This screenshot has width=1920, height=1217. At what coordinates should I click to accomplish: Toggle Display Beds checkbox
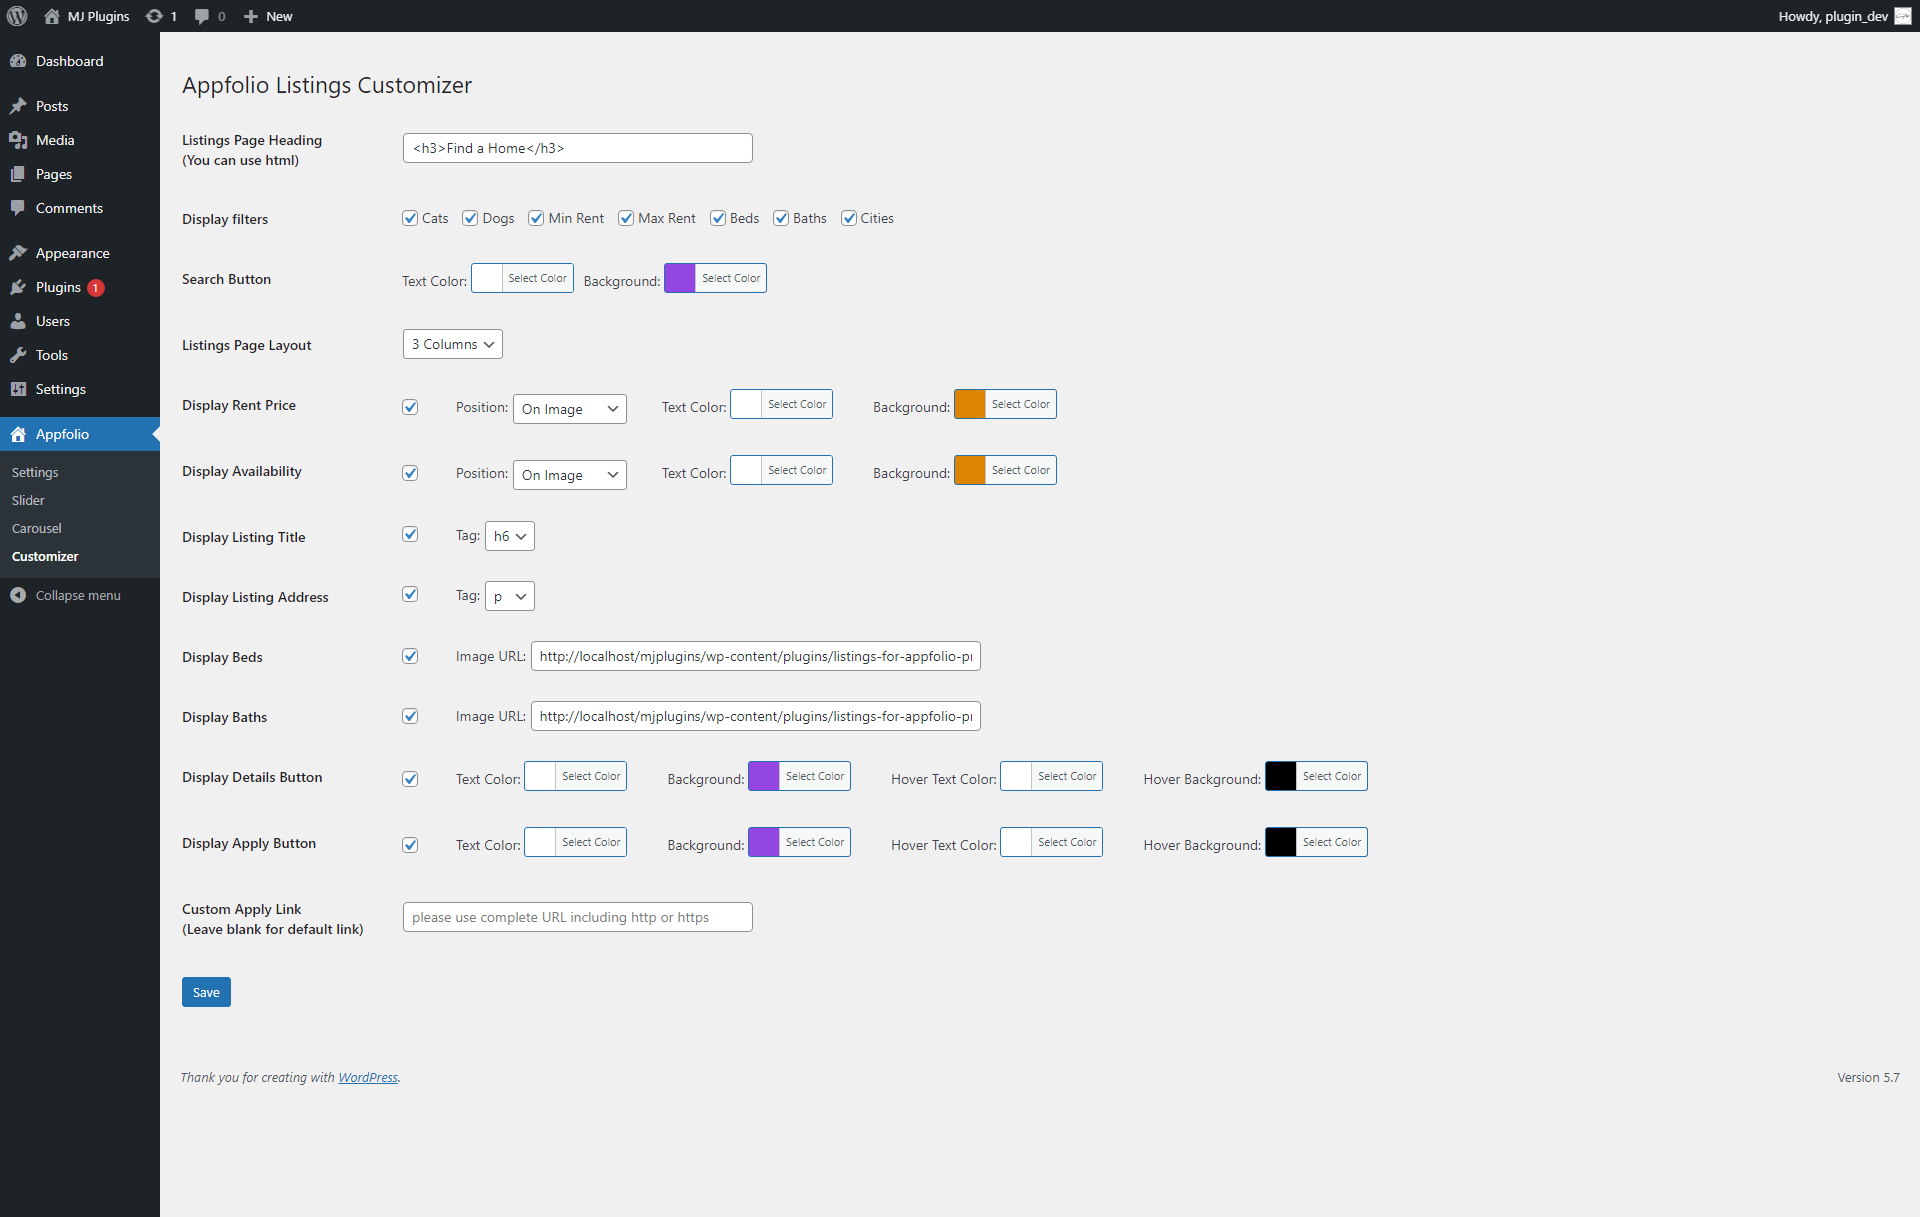point(410,656)
